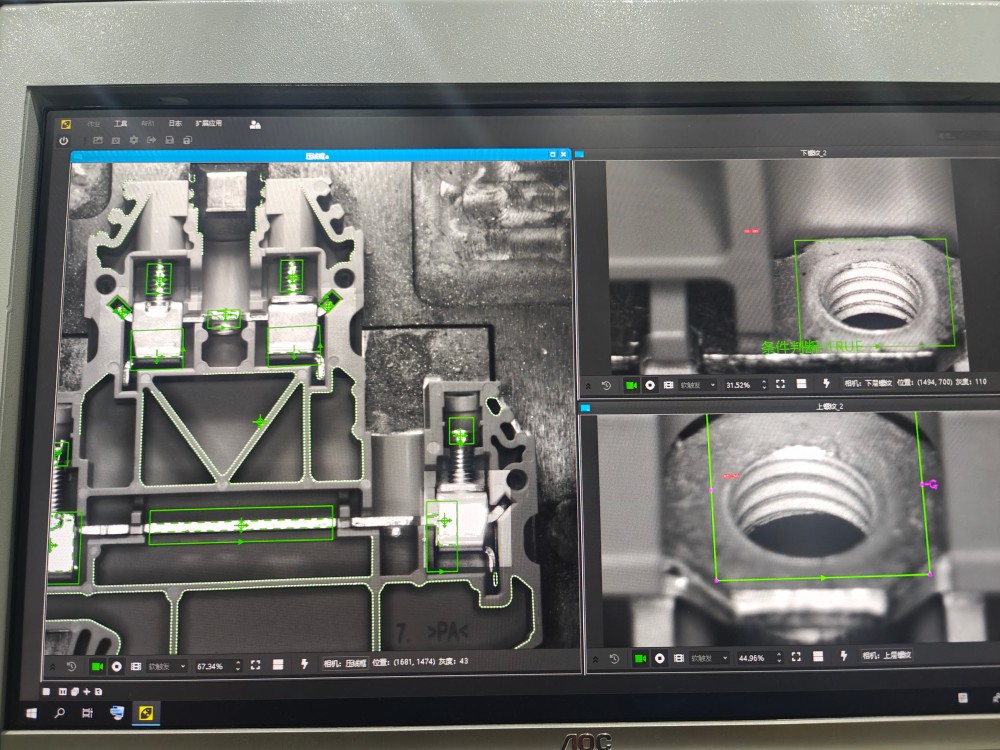Click the export arrow icon in the top toolbar

tap(151, 140)
